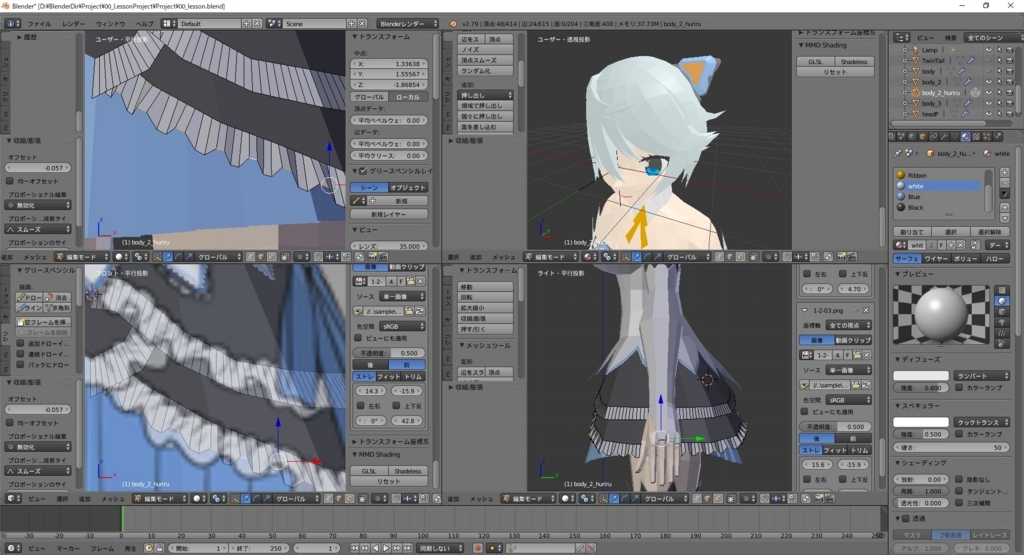Click the GLSL button in top MMD Shading
The image size is (1024, 555).
(815, 61)
